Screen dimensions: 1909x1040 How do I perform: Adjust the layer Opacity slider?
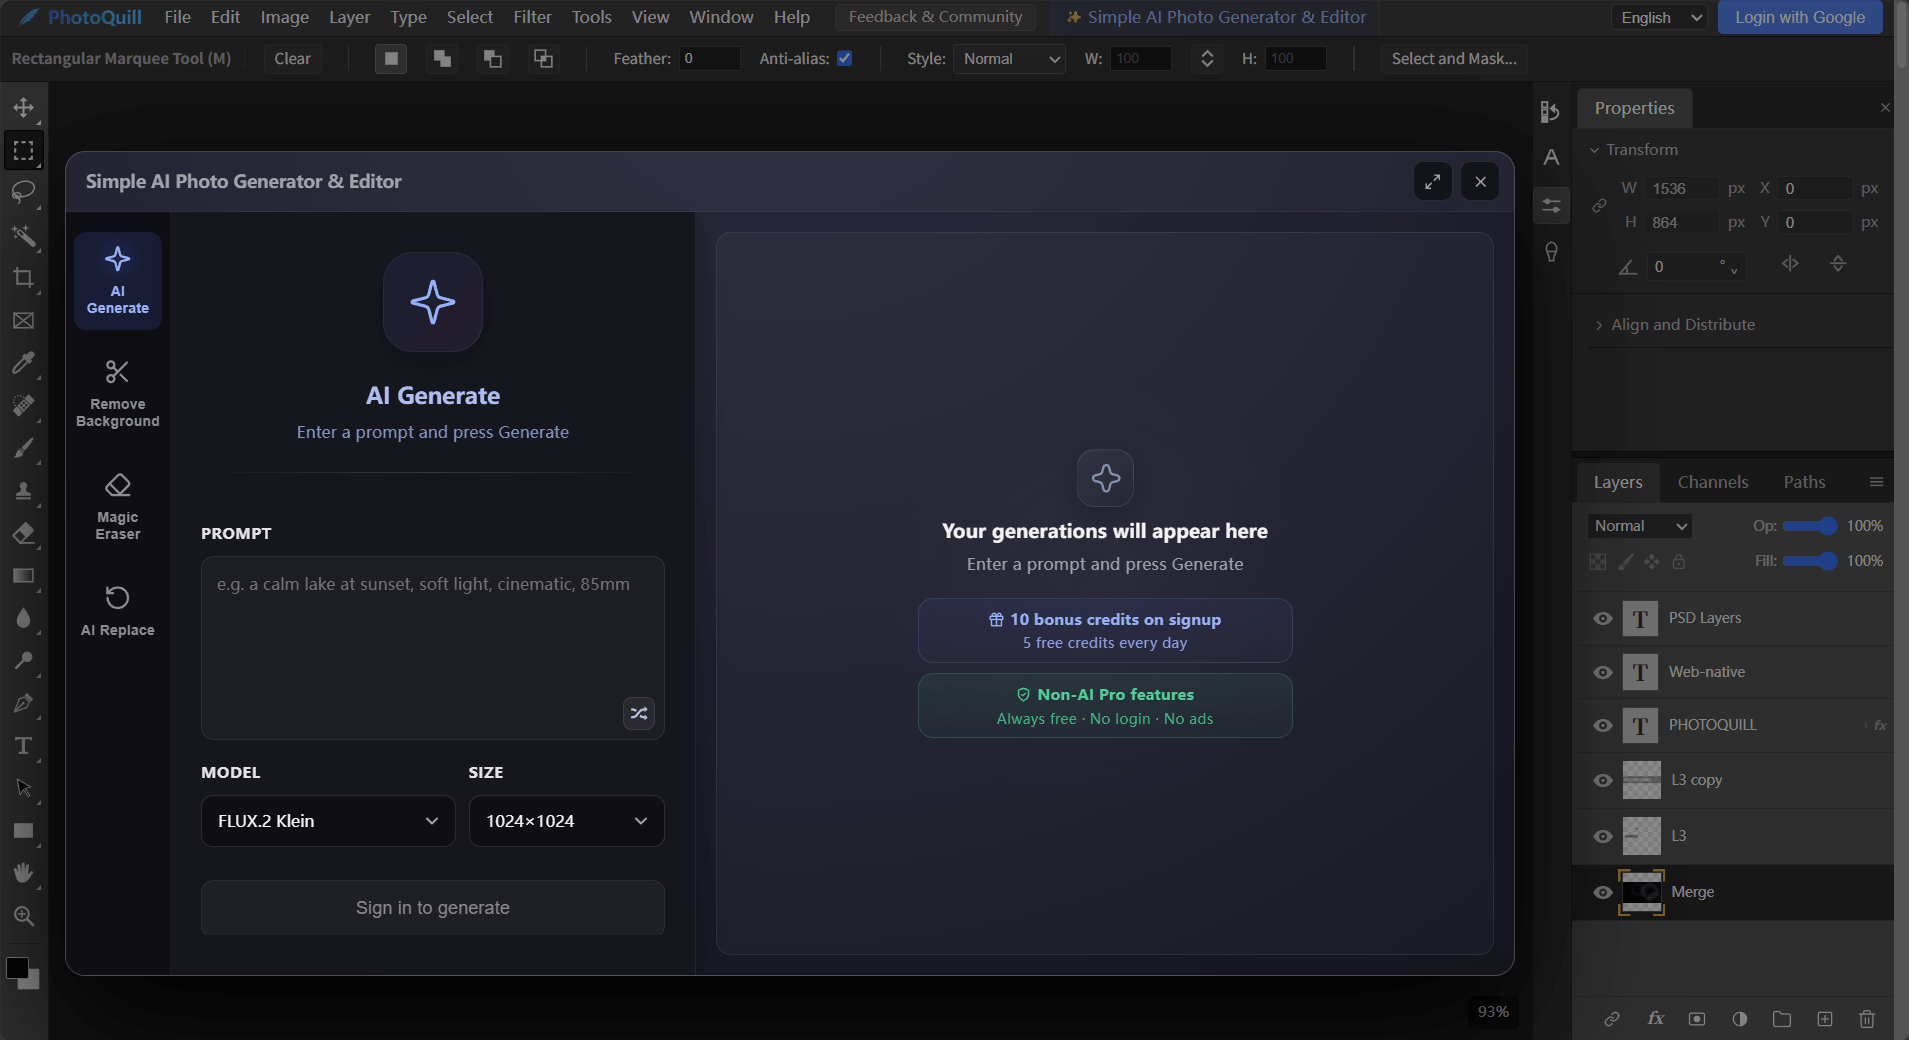pyautogui.click(x=1810, y=526)
